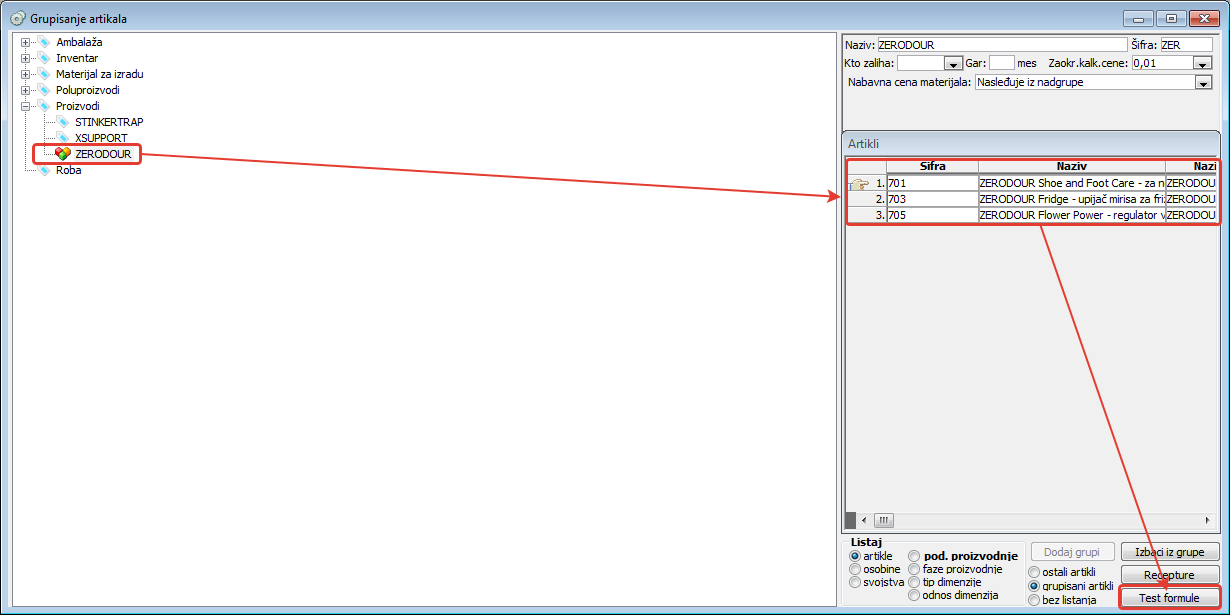Click the tag icon next to Inventar
Viewport: 1230px width, 615px height.
point(44,58)
